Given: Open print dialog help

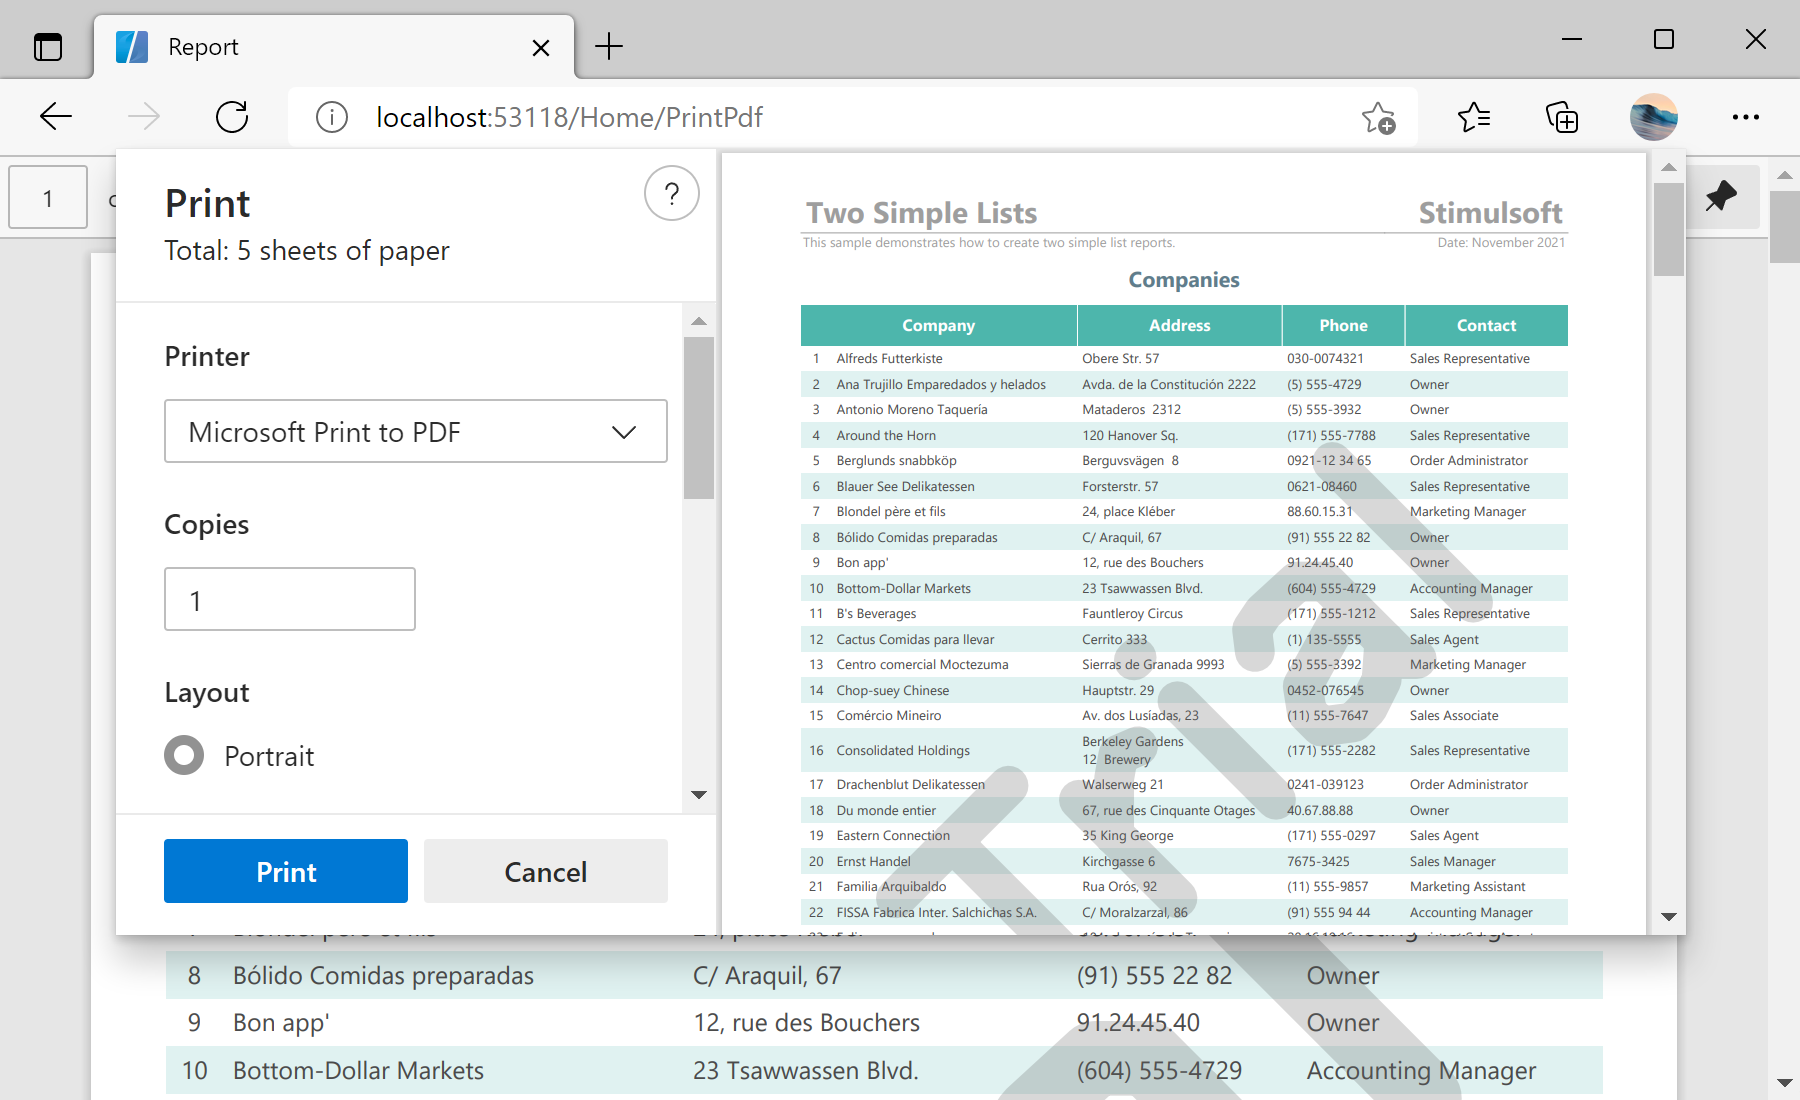Looking at the screenshot, I should coord(672,193).
